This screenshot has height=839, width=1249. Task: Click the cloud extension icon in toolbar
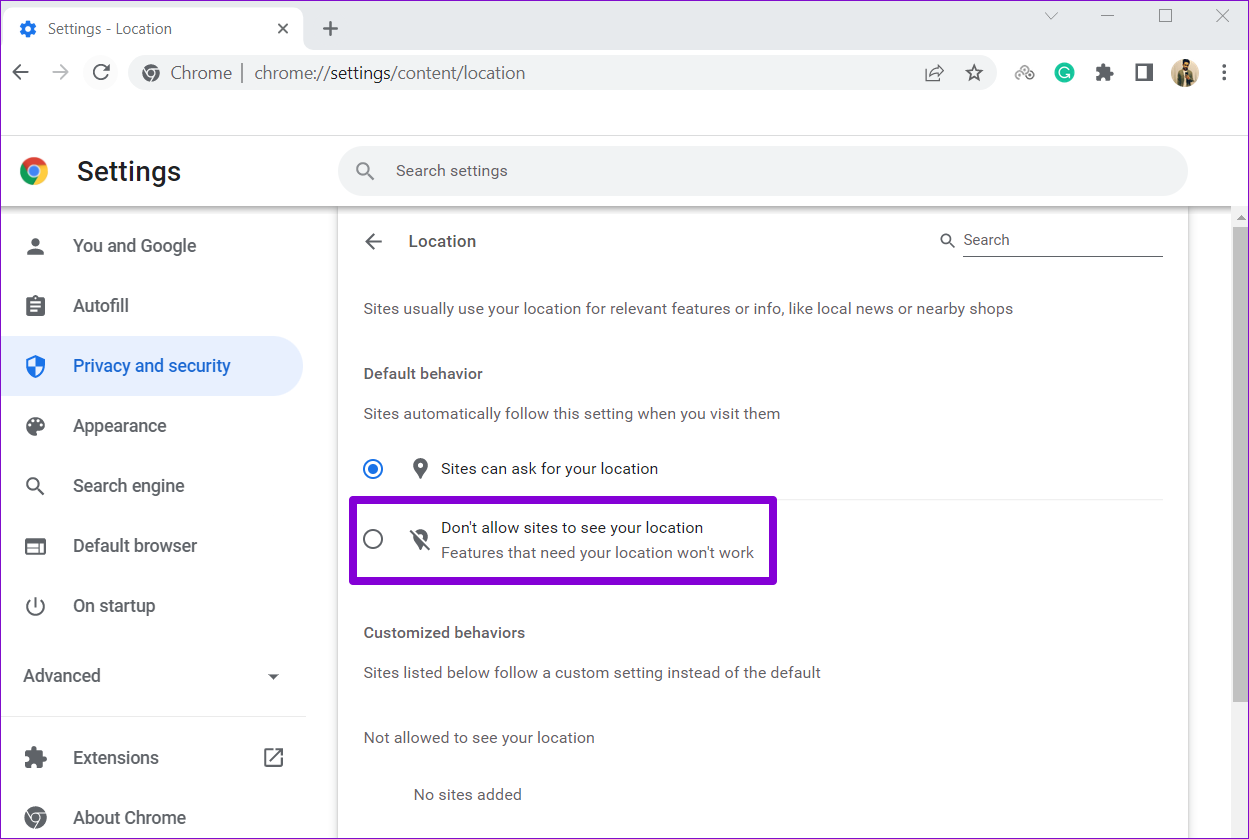pyautogui.click(x=1024, y=72)
